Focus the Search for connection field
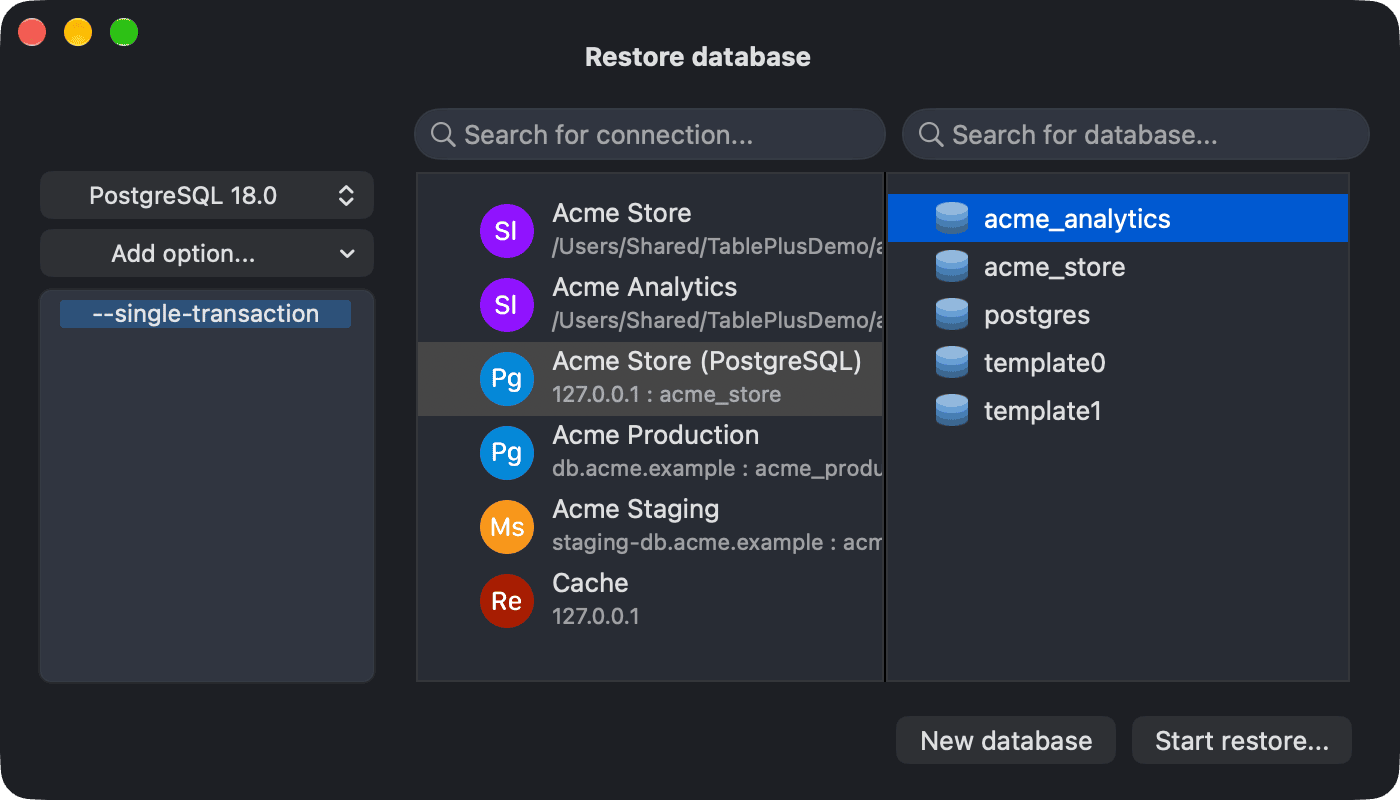The height and width of the screenshot is (800, 1400). 650,135
